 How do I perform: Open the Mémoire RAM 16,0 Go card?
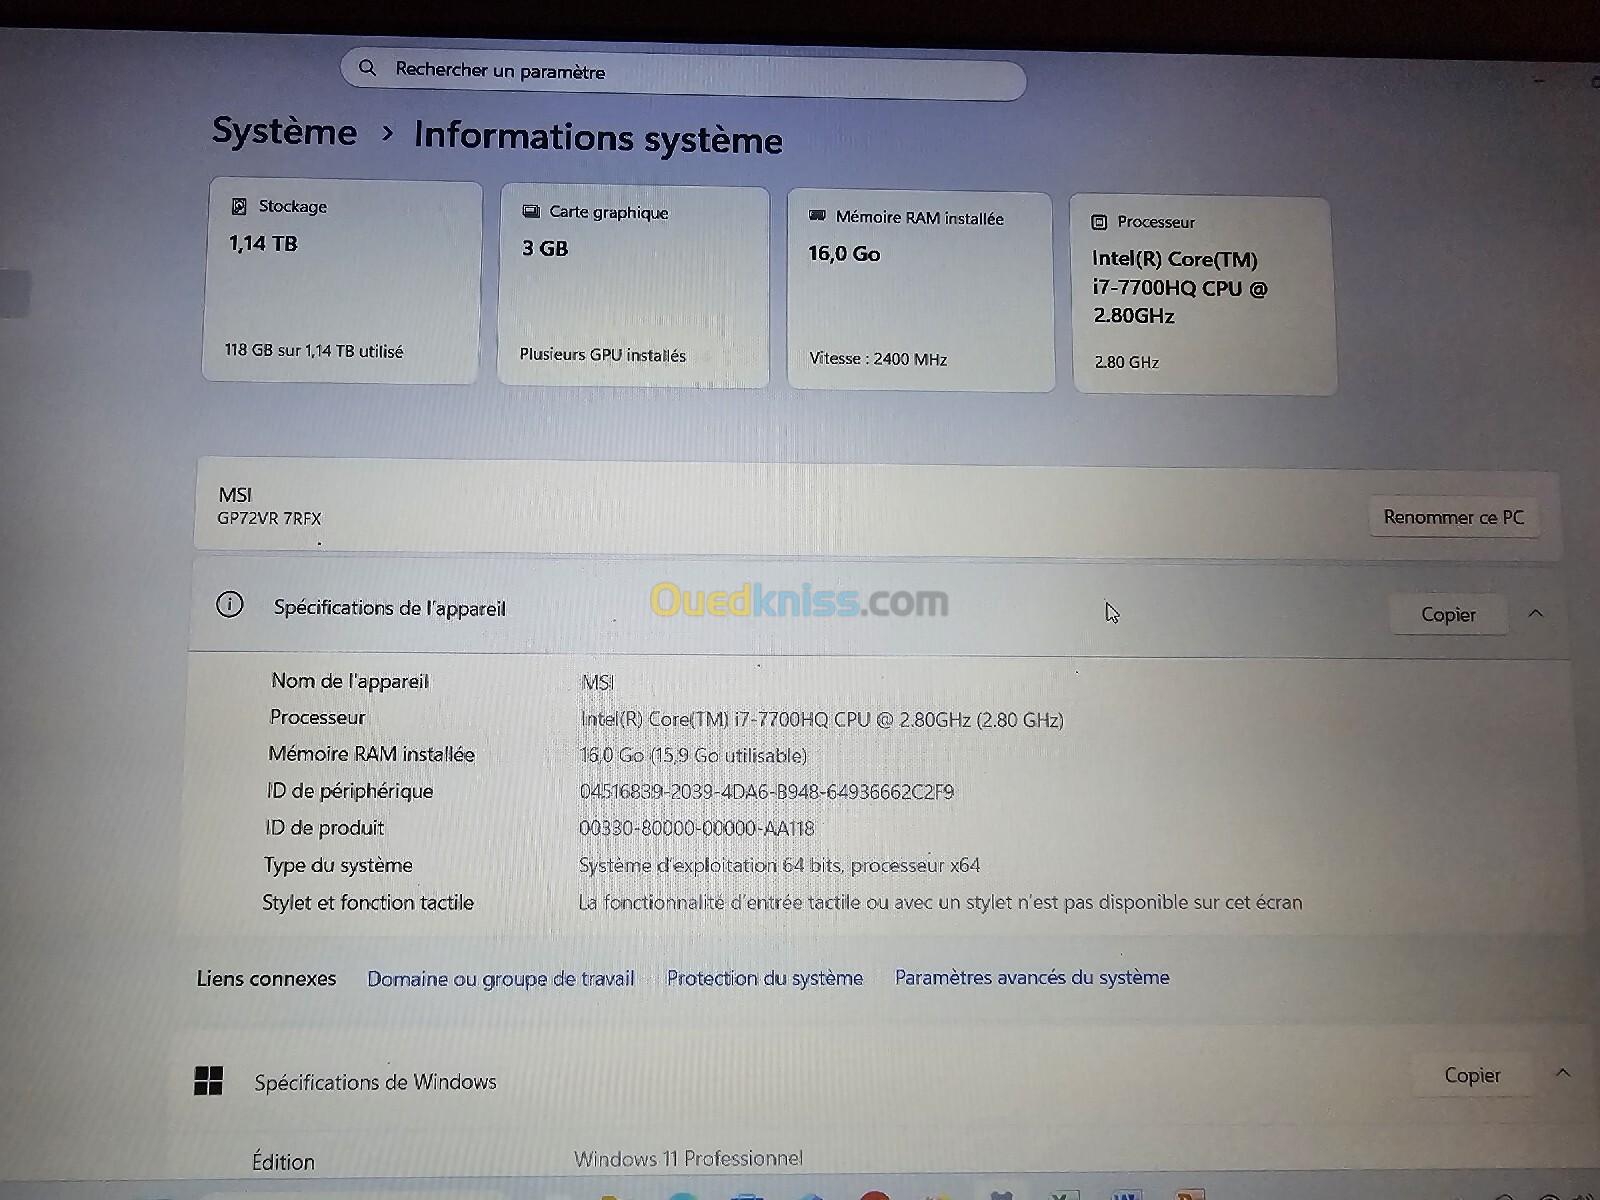pos(921,292)
